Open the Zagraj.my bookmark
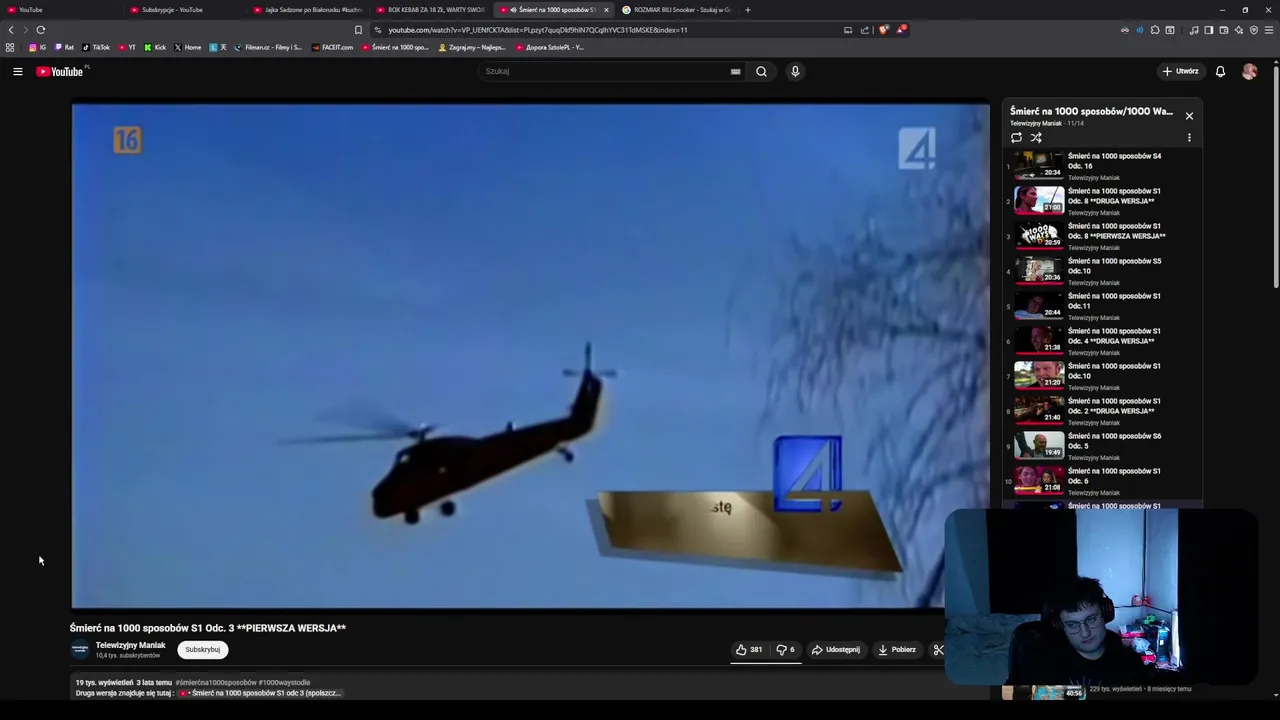 [472, 47]
